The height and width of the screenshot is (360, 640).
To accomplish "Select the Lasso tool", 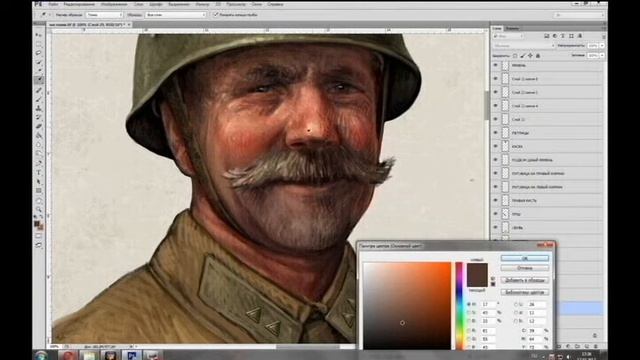I will point(39,53).
